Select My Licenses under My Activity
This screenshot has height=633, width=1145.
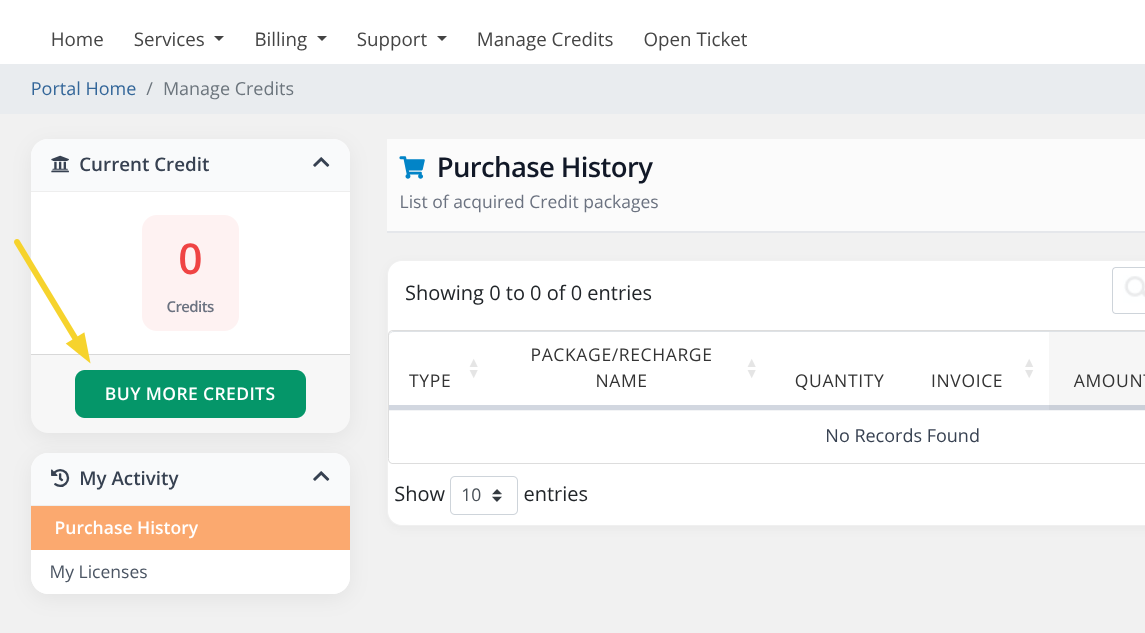(98, 572)
